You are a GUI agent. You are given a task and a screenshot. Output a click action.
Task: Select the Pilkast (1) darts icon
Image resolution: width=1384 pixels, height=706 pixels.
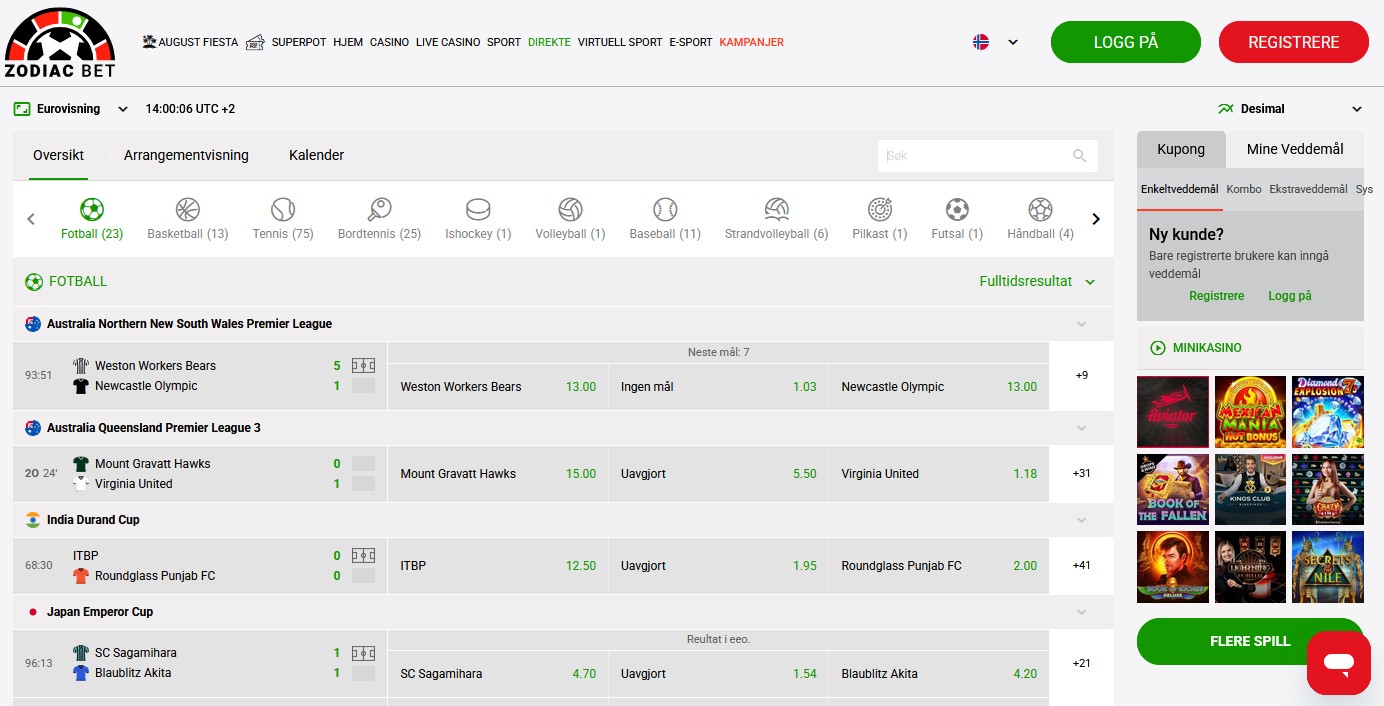point(880,209)
